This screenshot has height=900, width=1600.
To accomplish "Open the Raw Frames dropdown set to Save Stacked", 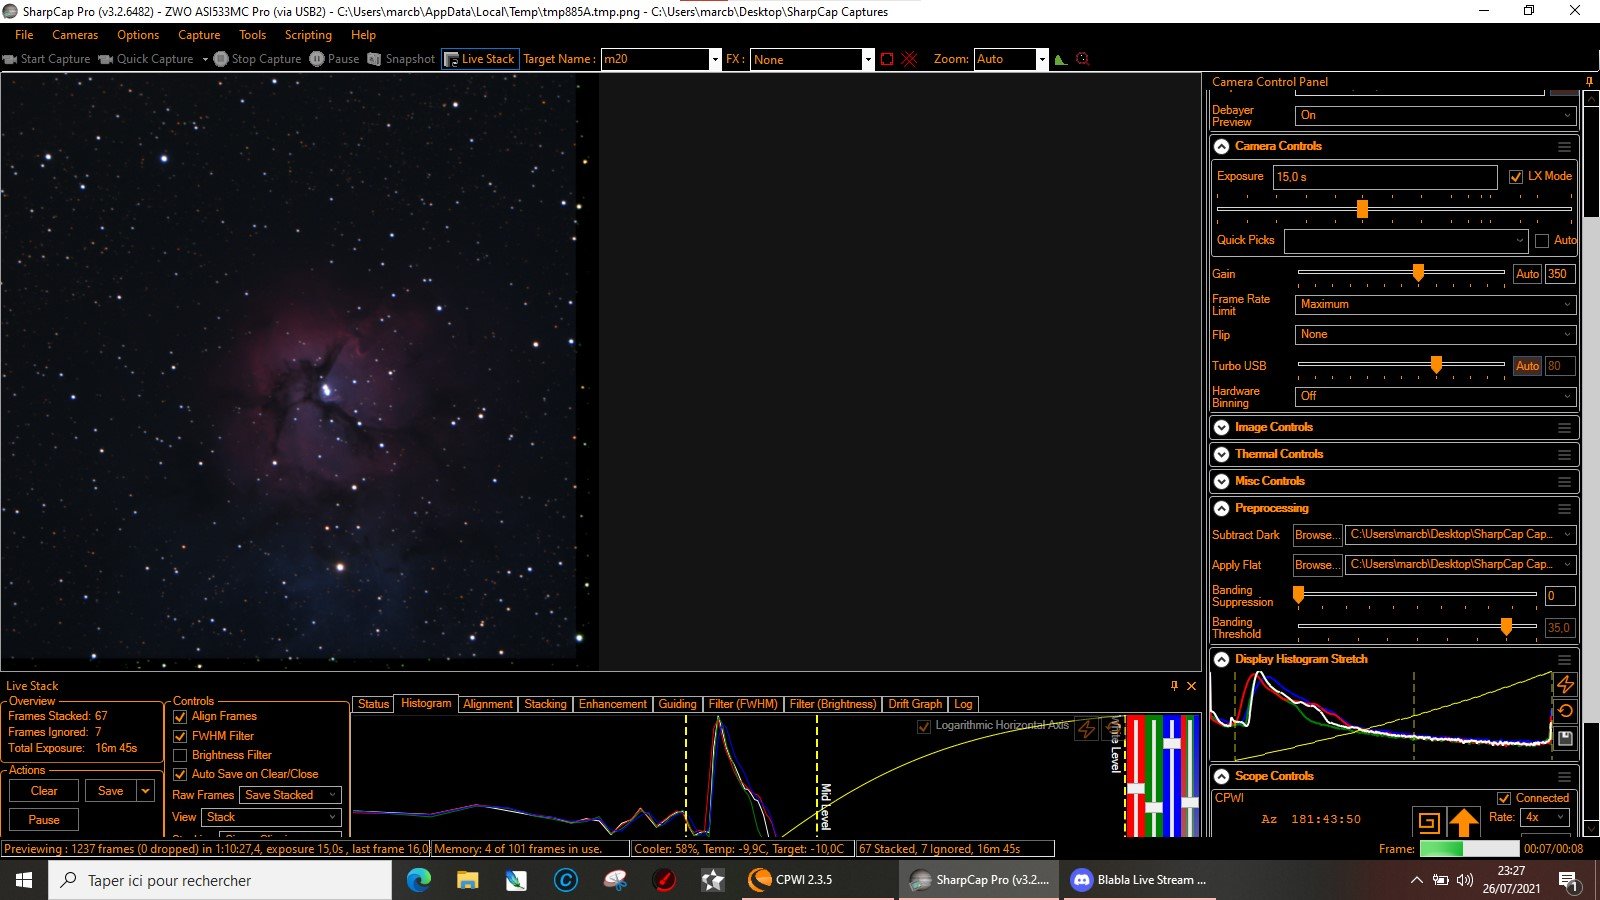I will click(x=291, y=795).
